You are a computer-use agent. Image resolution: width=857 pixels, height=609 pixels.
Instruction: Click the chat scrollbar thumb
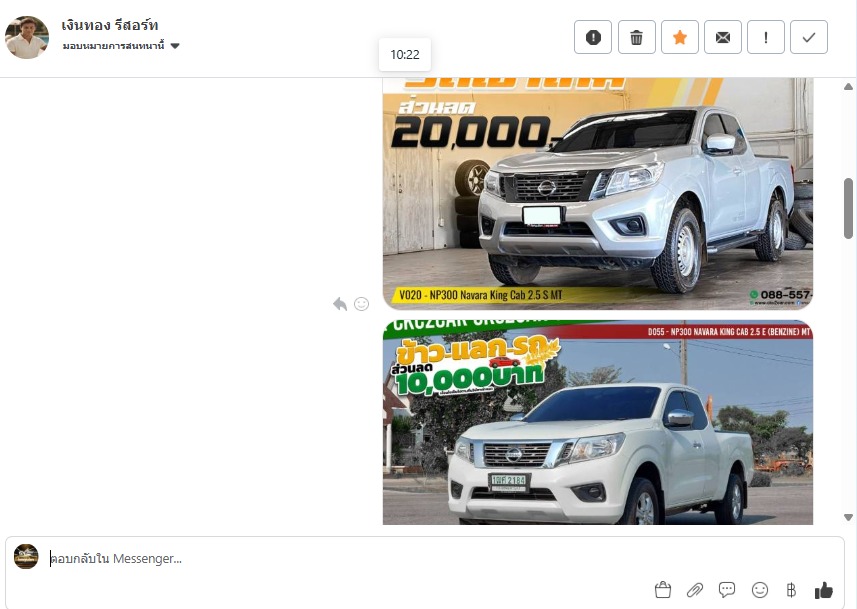coord(848,208)
